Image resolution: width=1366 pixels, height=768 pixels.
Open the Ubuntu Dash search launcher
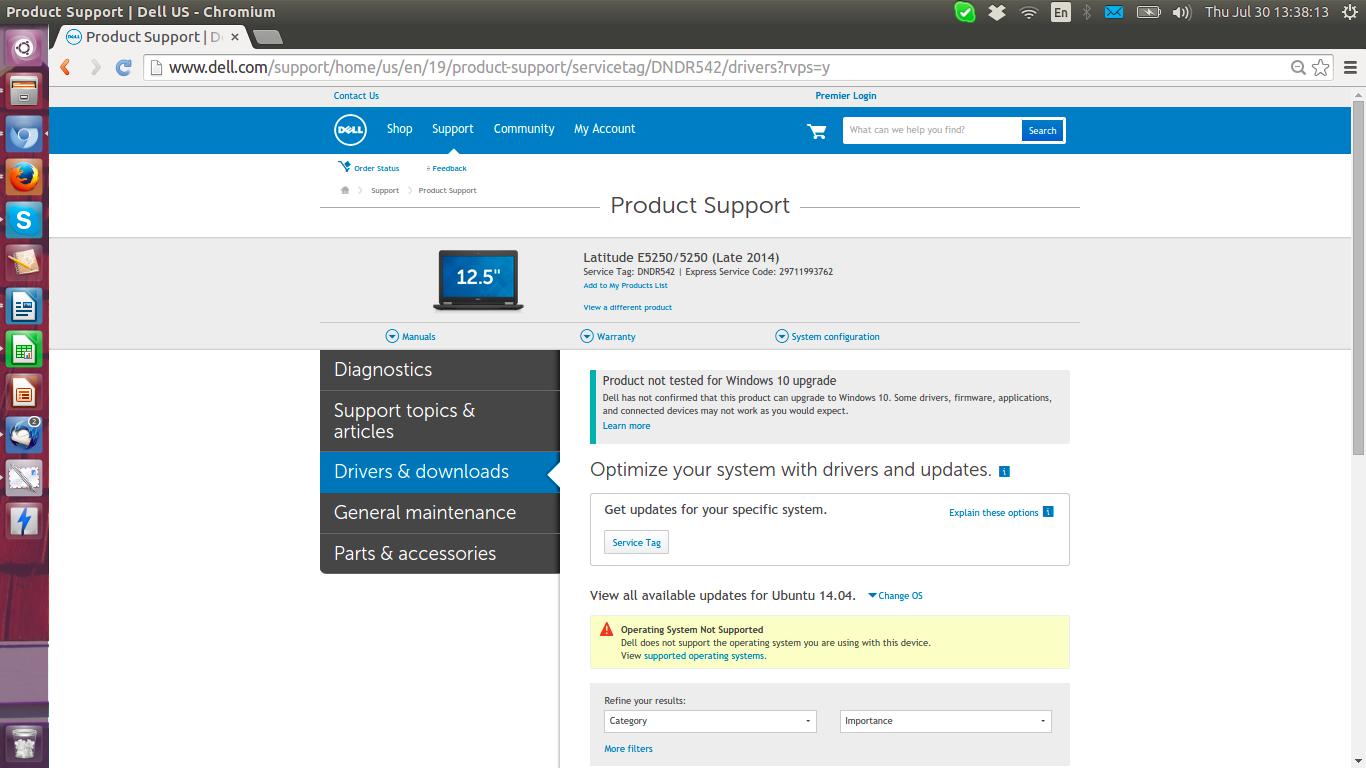point(24,48)
